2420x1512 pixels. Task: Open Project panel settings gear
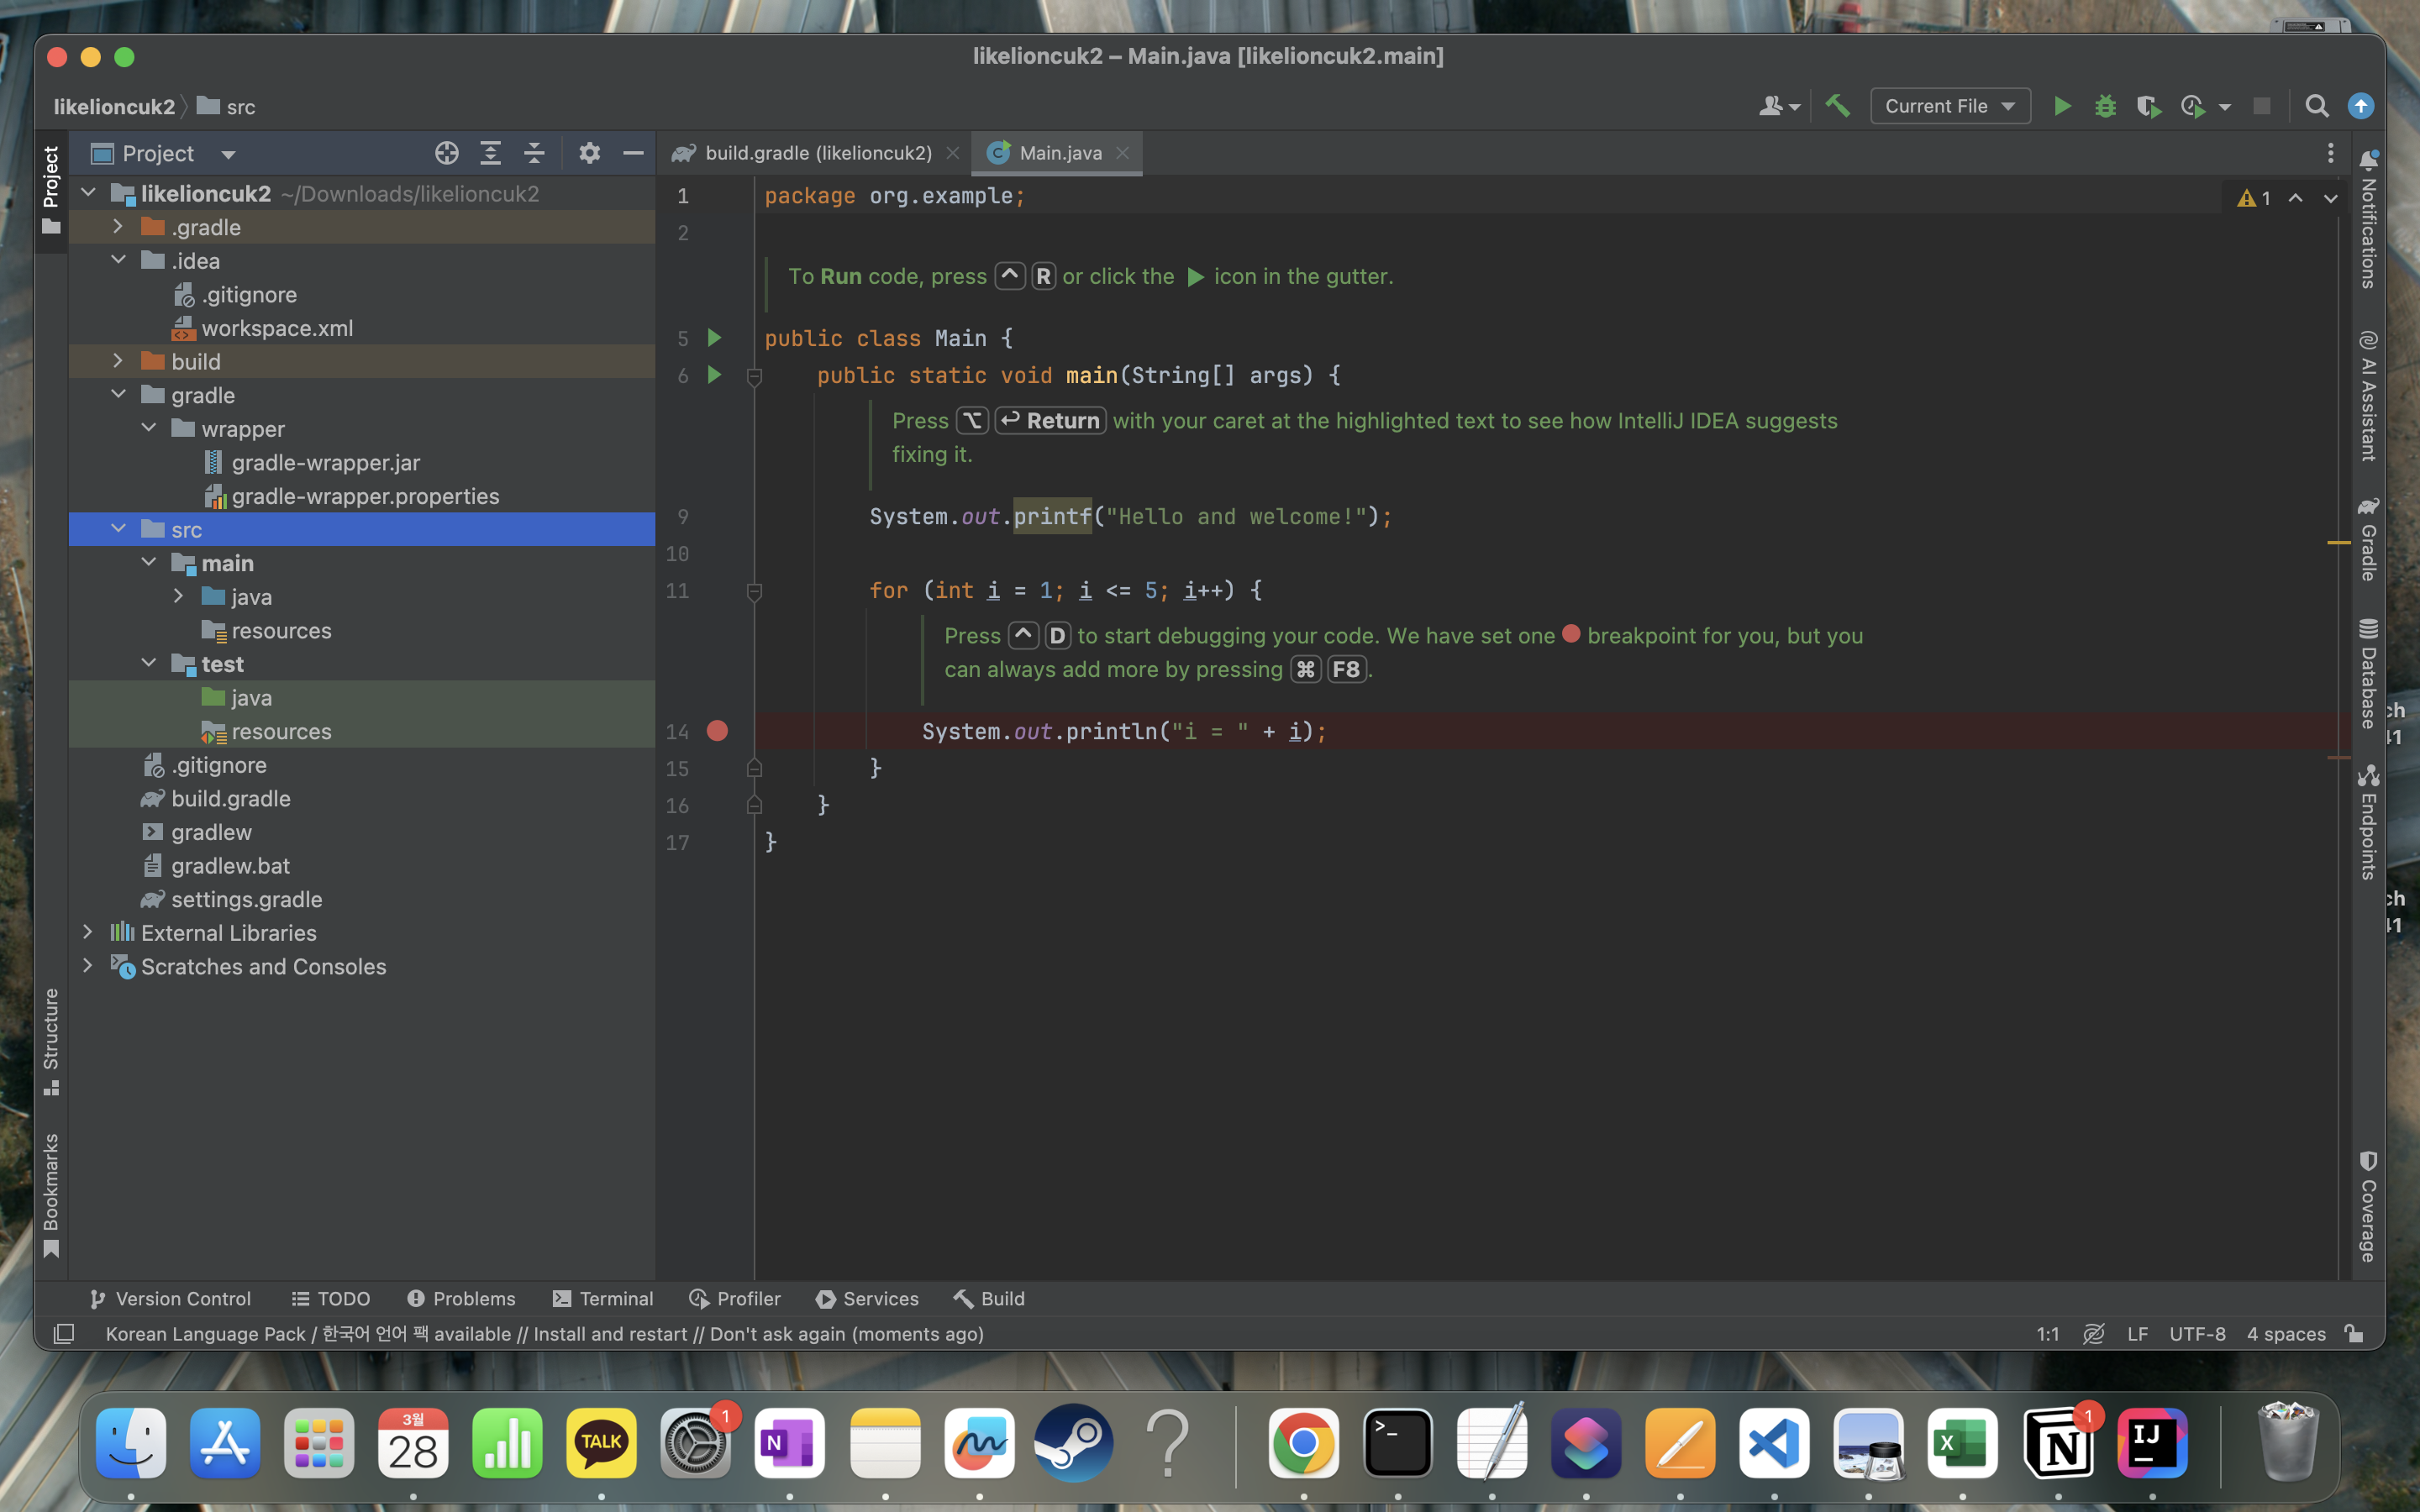pyautogui.click(x=589, y=153)
